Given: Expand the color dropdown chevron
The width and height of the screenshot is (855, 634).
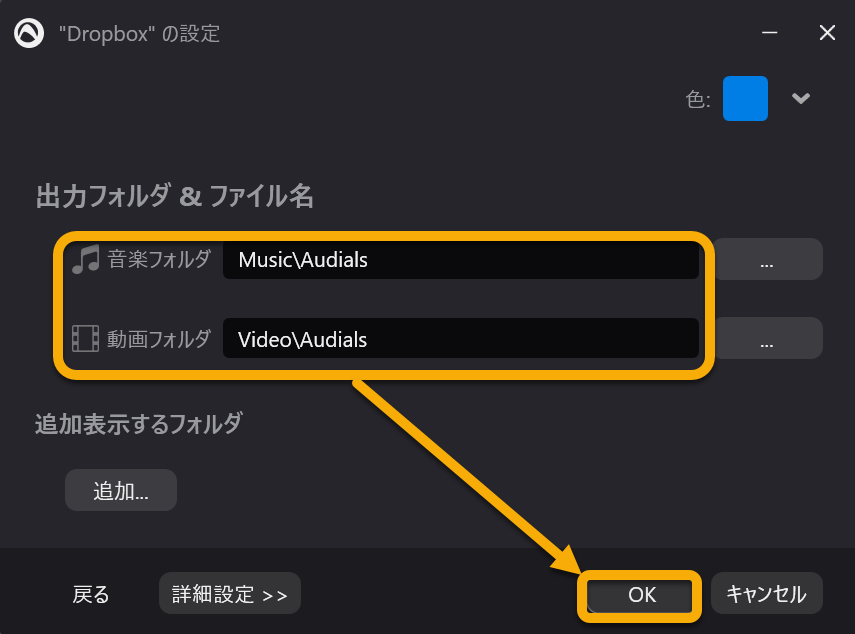Looking at the screenshot, I should pyautogui.click(x=800, y=98).
